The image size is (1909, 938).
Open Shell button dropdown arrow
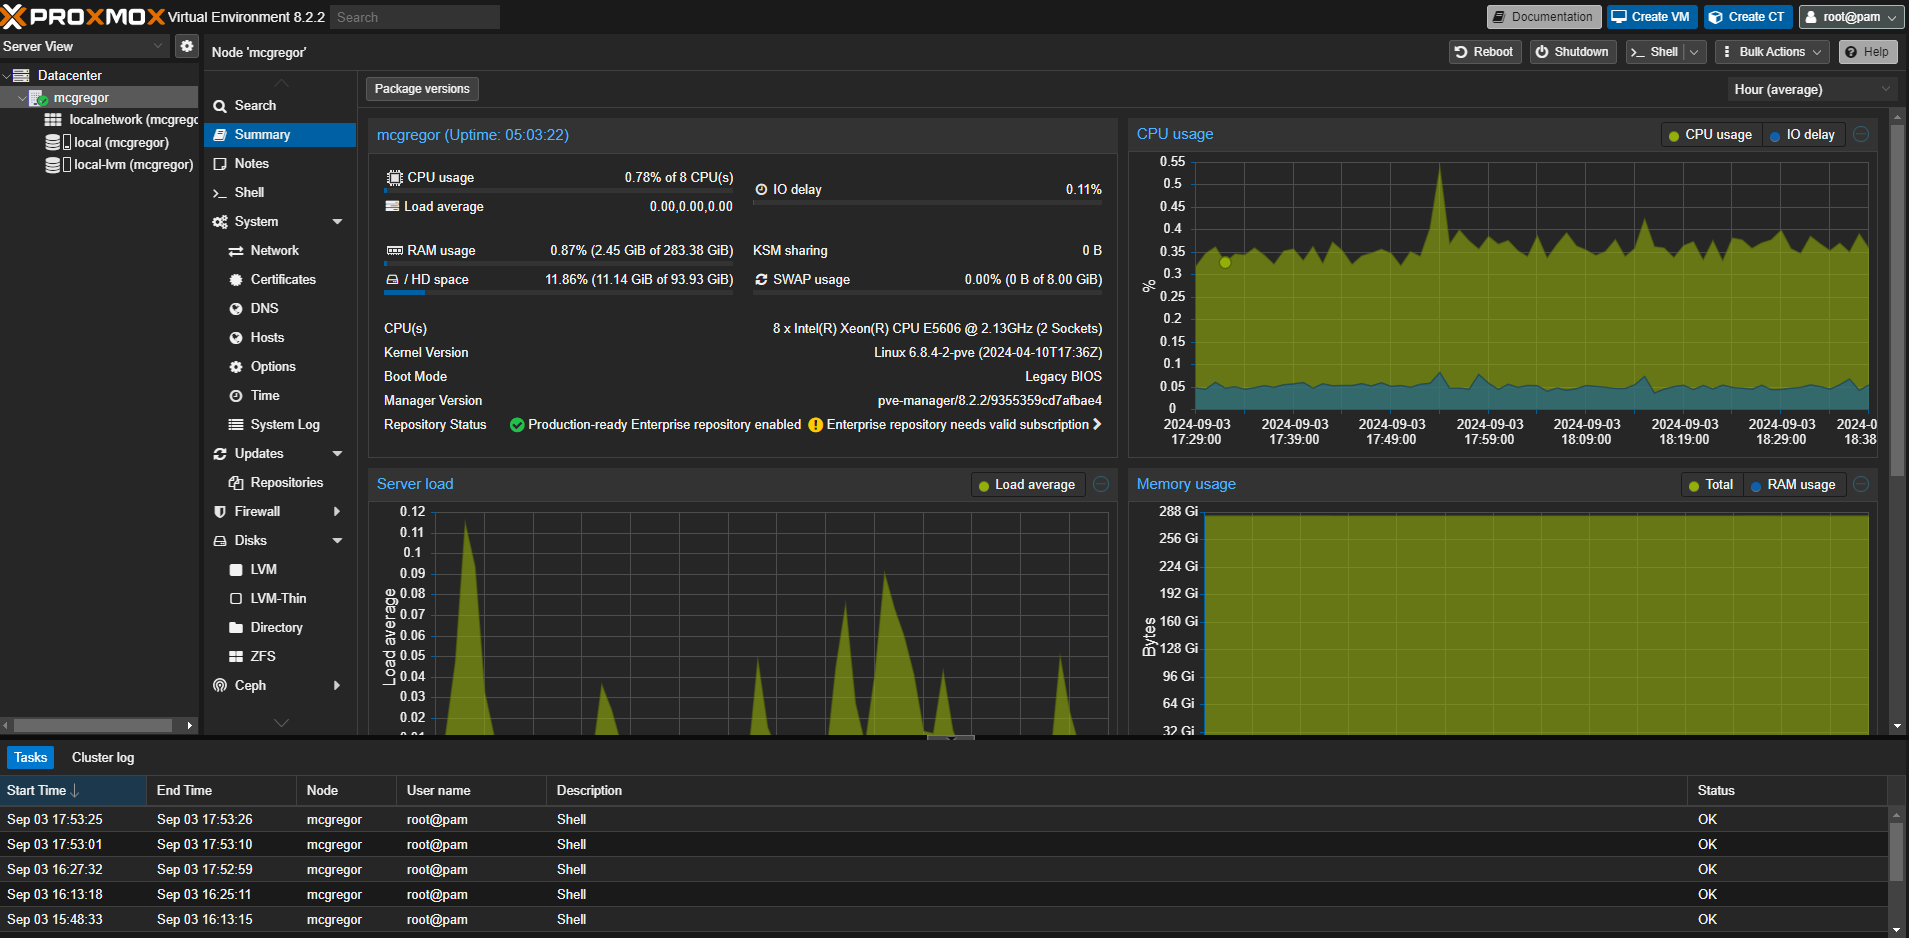(x=1694, y=52)
